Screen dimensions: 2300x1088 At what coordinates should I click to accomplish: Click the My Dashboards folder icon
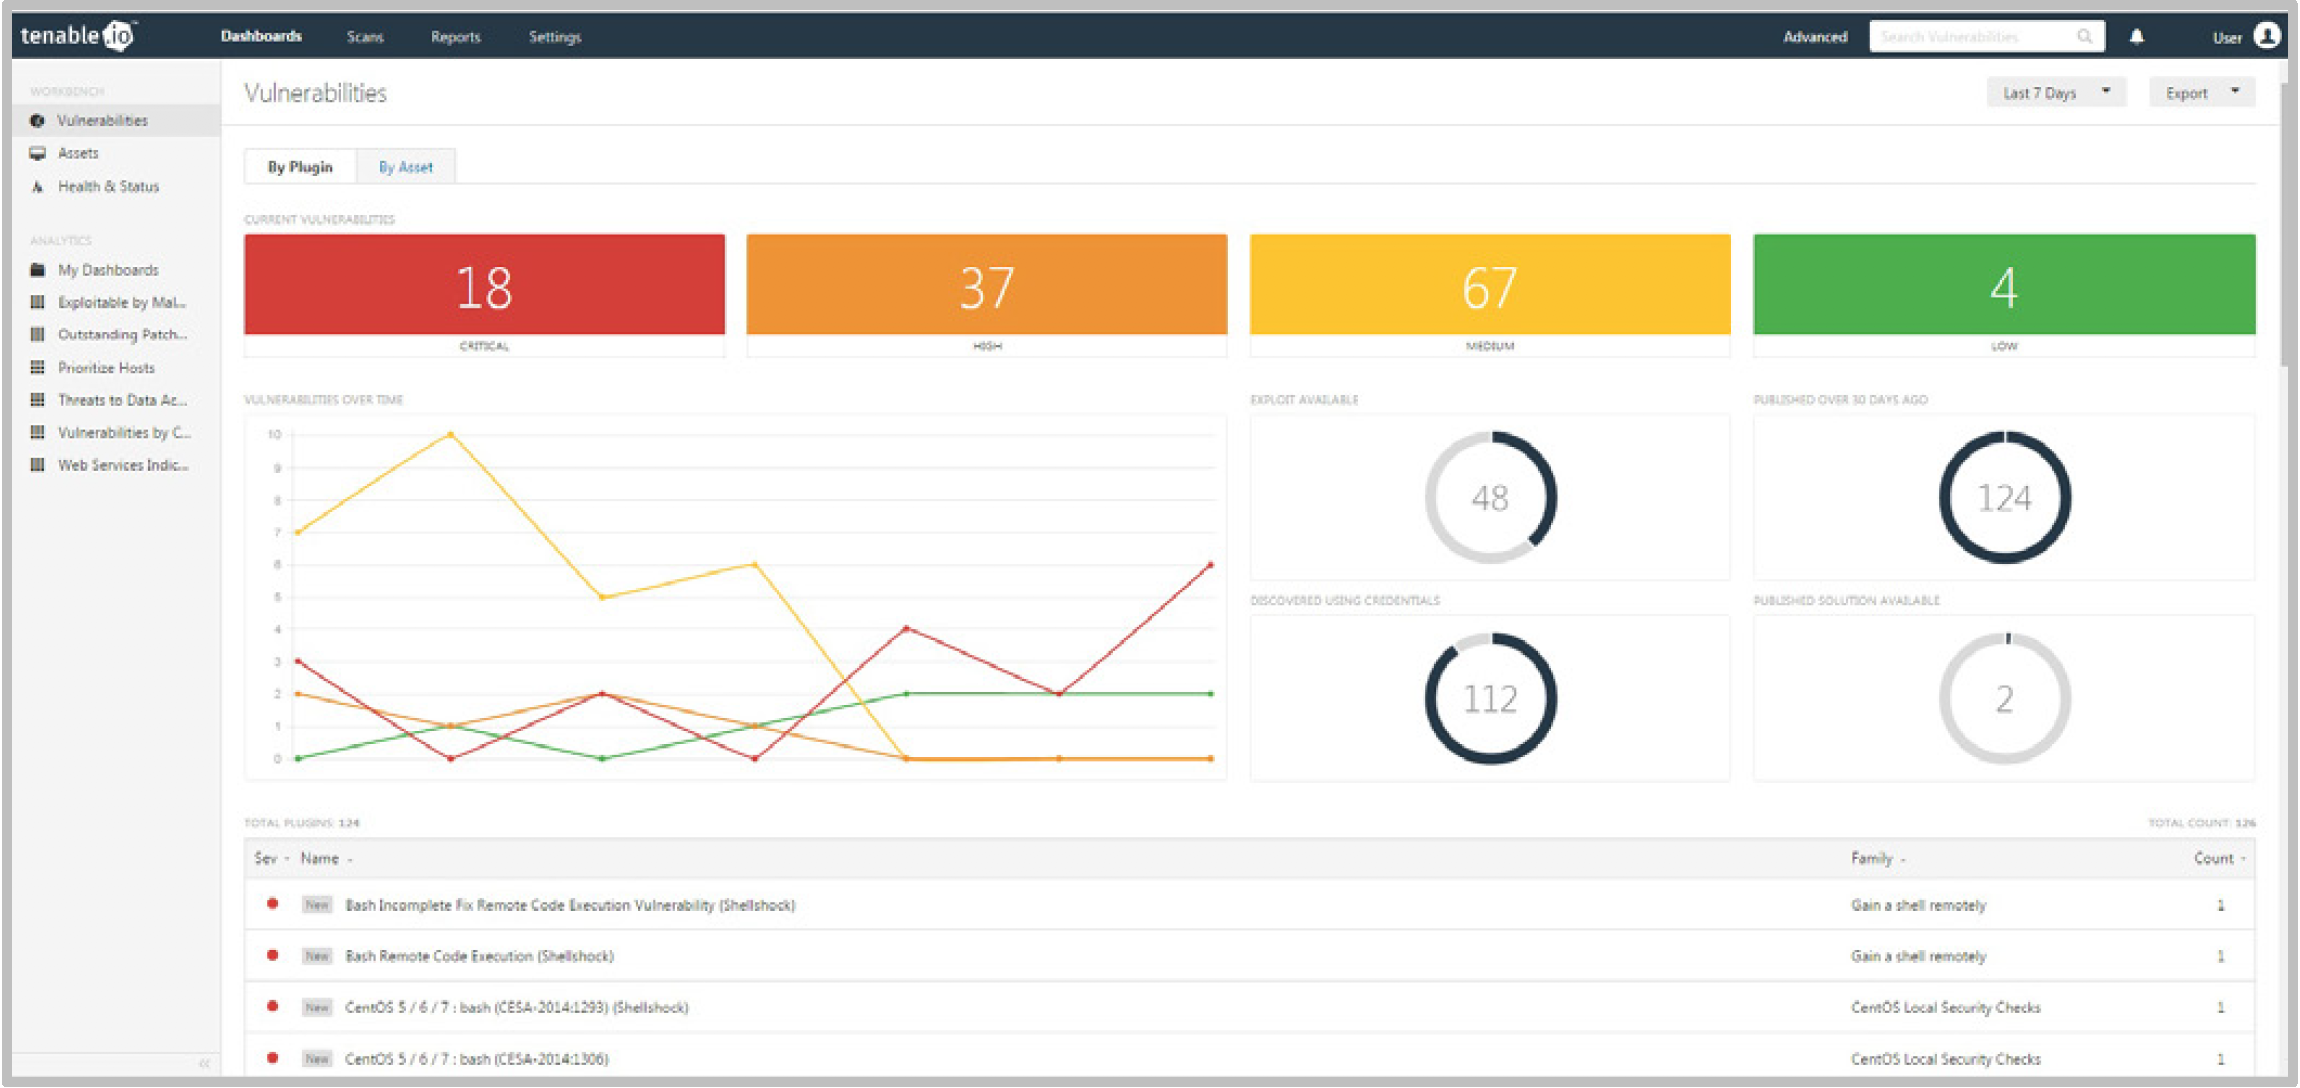[x=37, y=270]
